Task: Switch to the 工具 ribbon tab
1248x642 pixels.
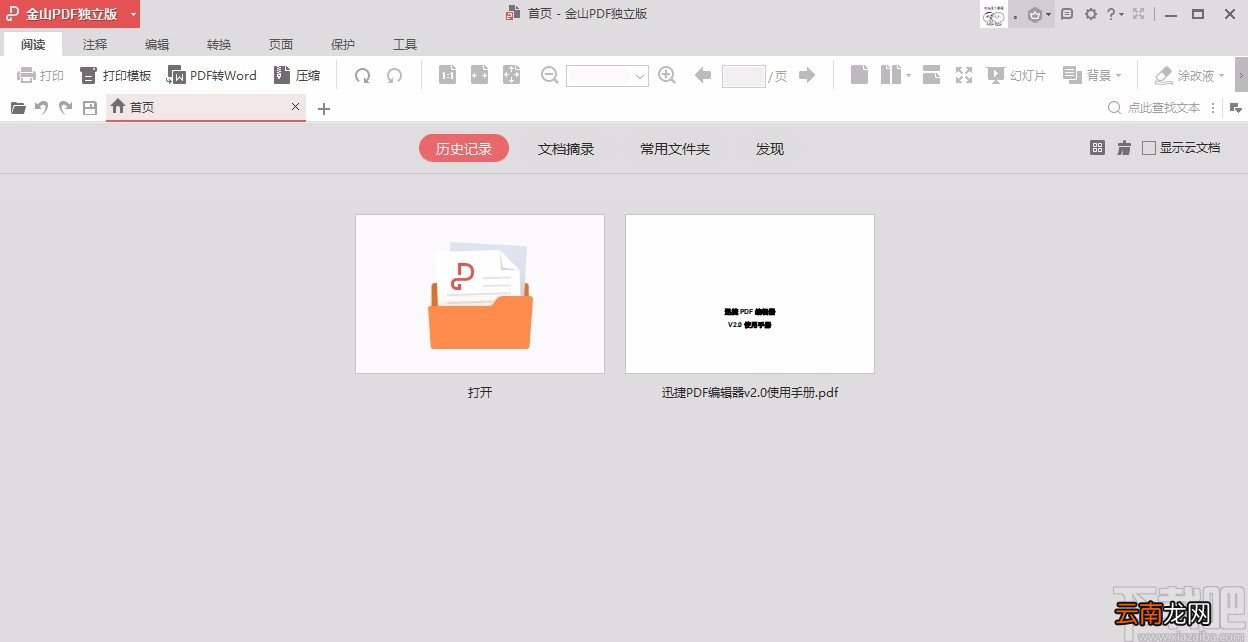Action: (x=405, y=44)
